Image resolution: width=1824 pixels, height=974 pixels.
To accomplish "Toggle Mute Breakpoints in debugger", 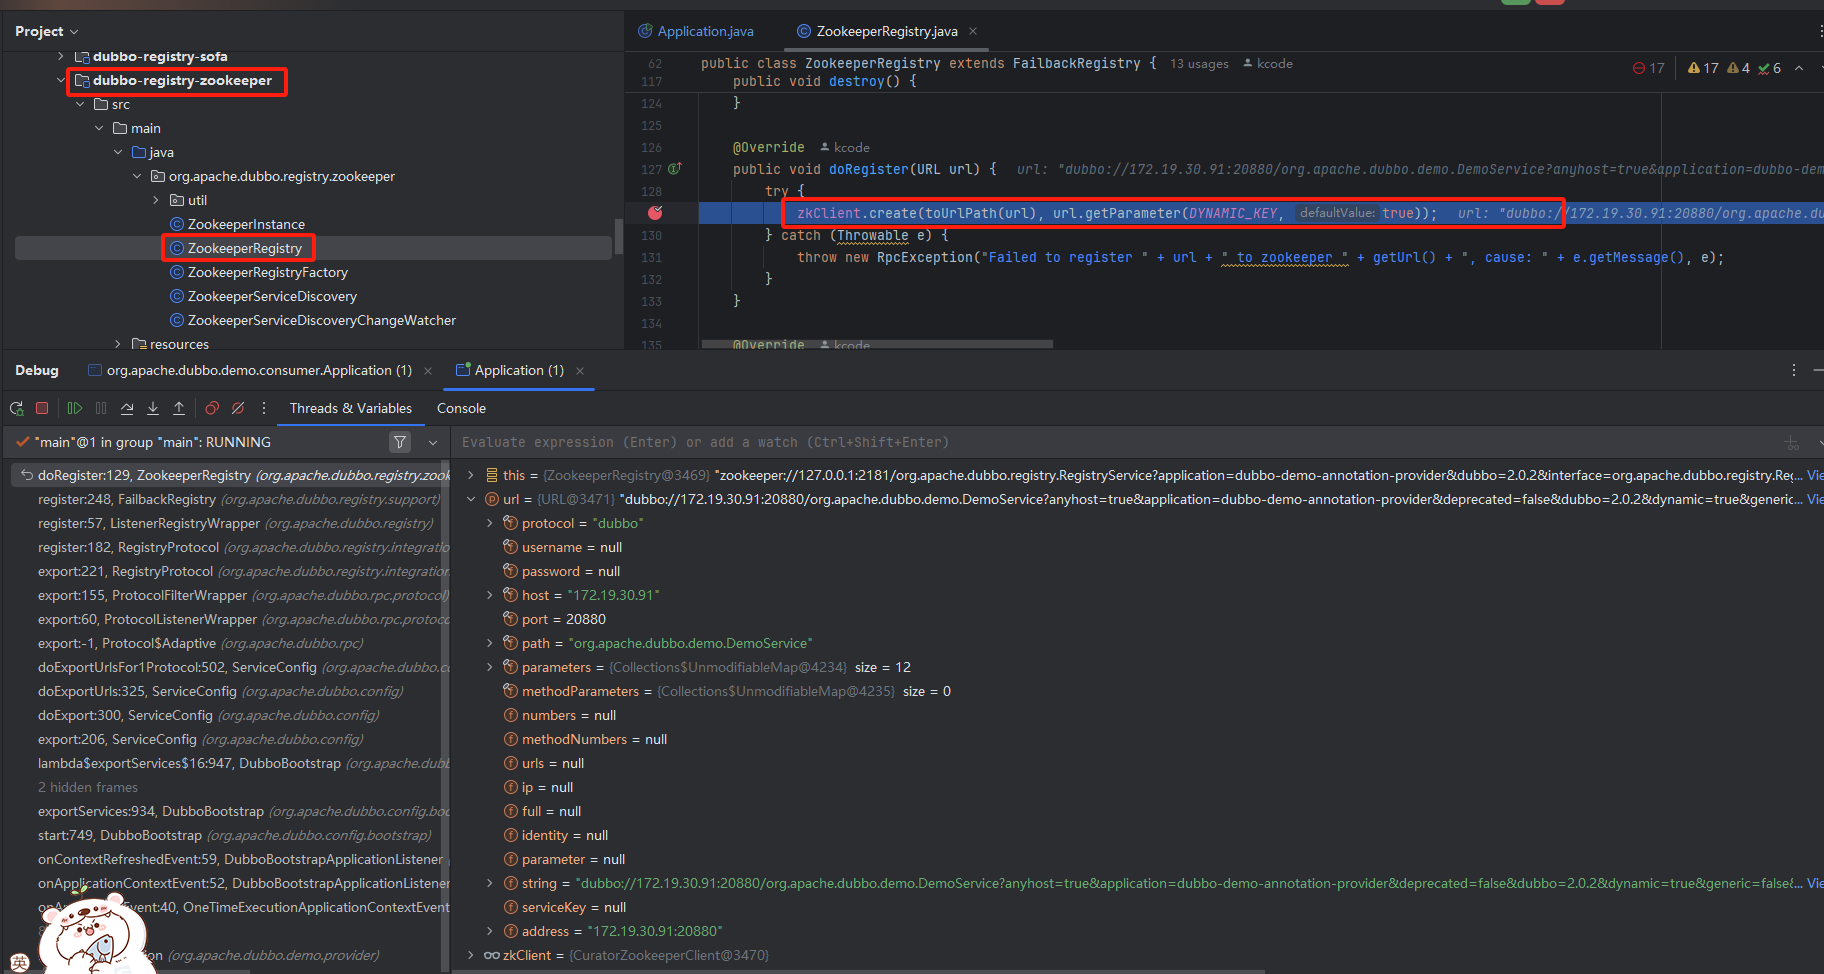I will click(x=238, y=408).
